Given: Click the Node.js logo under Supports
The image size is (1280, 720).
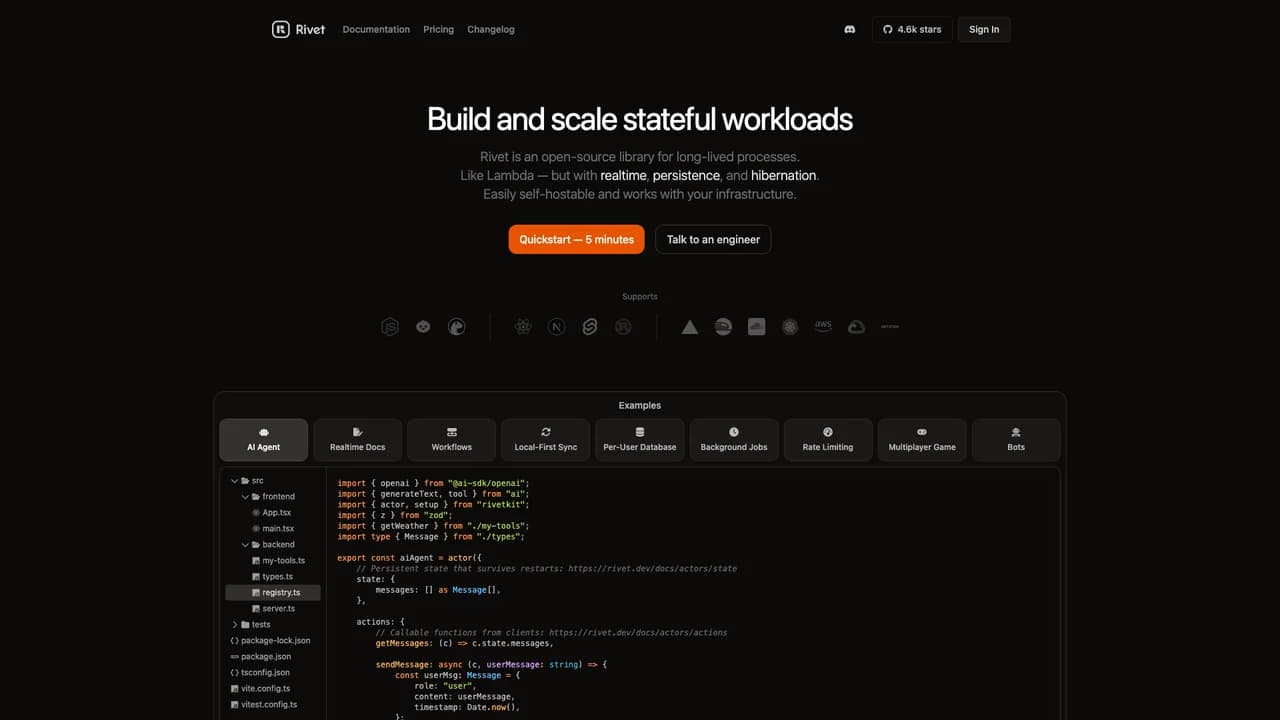Looking at the screenshot, I should click(390, 327).
